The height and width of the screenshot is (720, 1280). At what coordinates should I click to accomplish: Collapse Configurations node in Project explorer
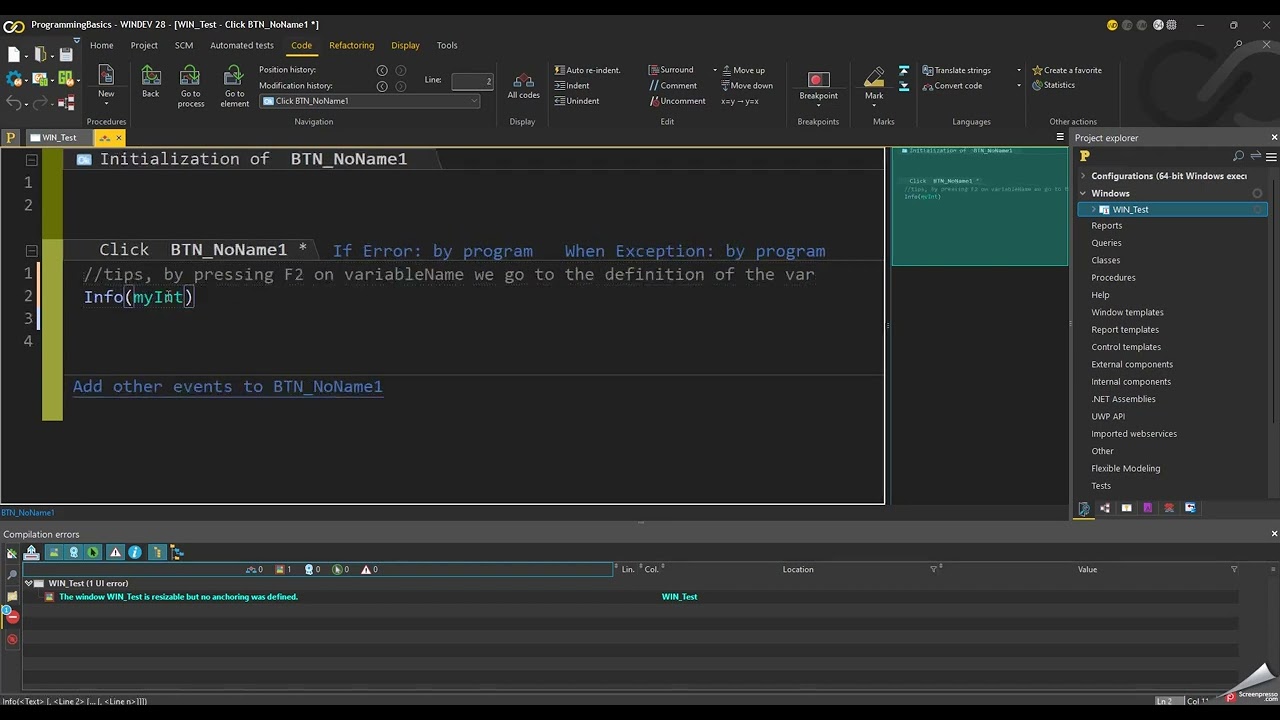[1082, 176]
